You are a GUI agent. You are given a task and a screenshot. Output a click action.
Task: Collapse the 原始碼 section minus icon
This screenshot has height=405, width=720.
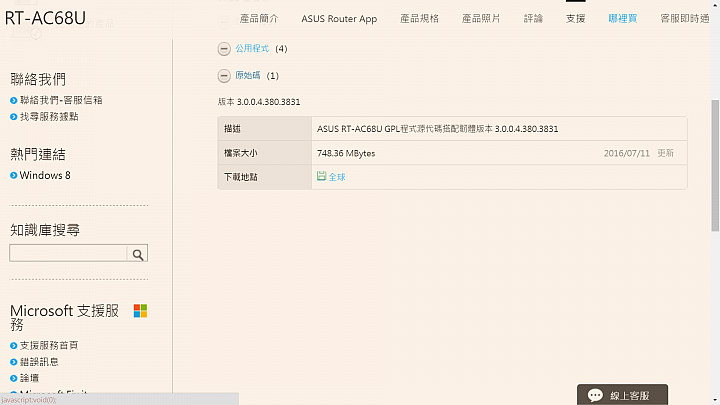(224, 76)
